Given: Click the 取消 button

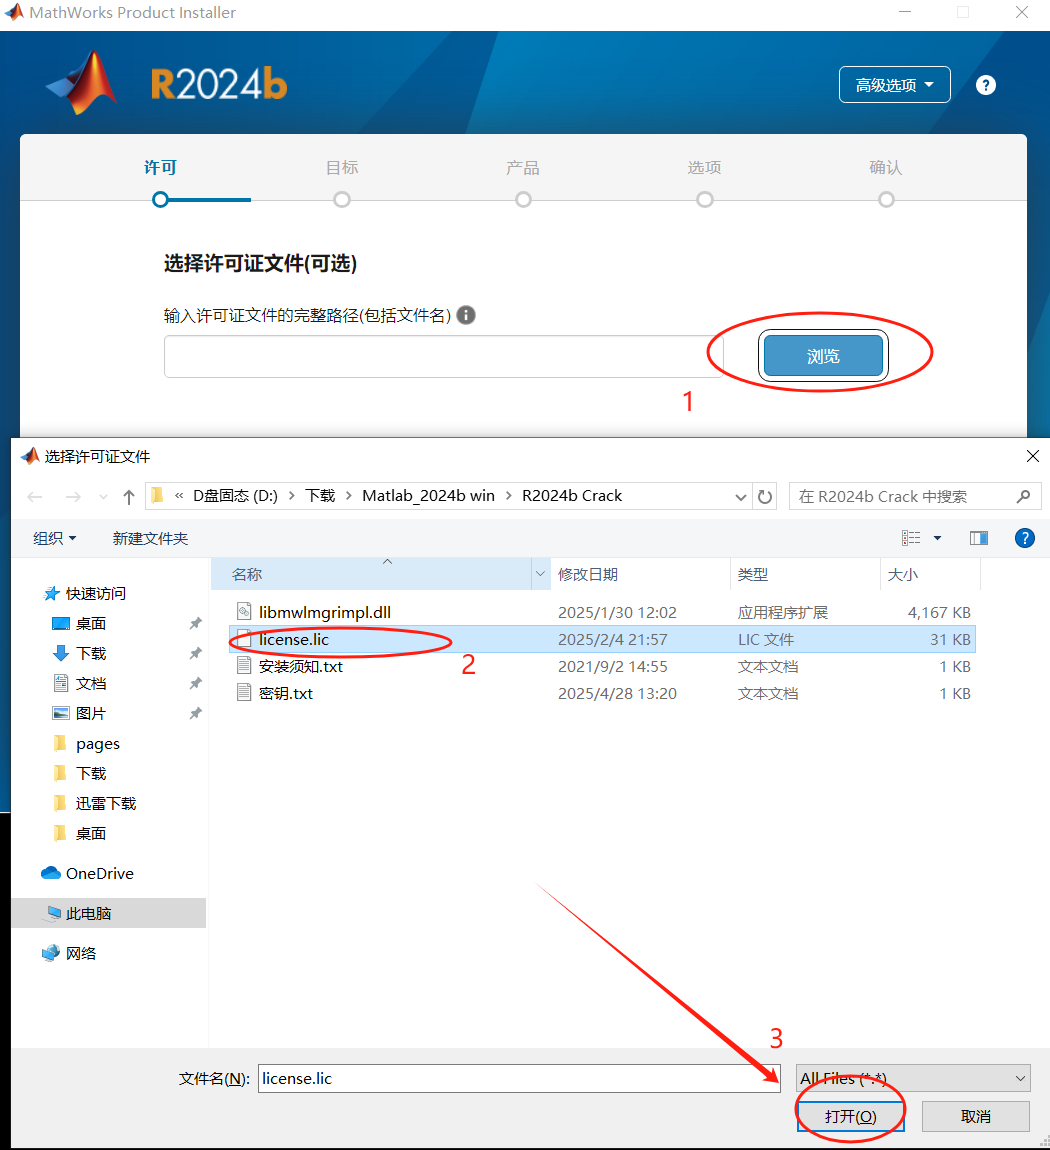Looking at the screenshot, I should pos(975,1116).
